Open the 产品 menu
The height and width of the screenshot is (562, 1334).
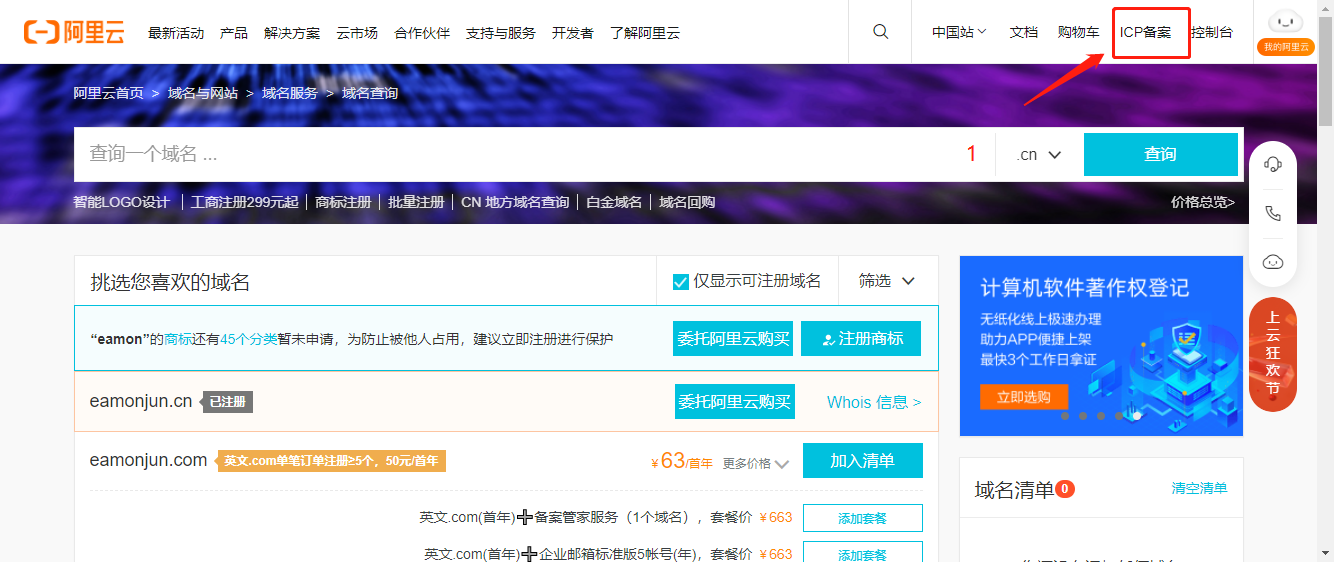pyautogui.click(x=234, y=33)
